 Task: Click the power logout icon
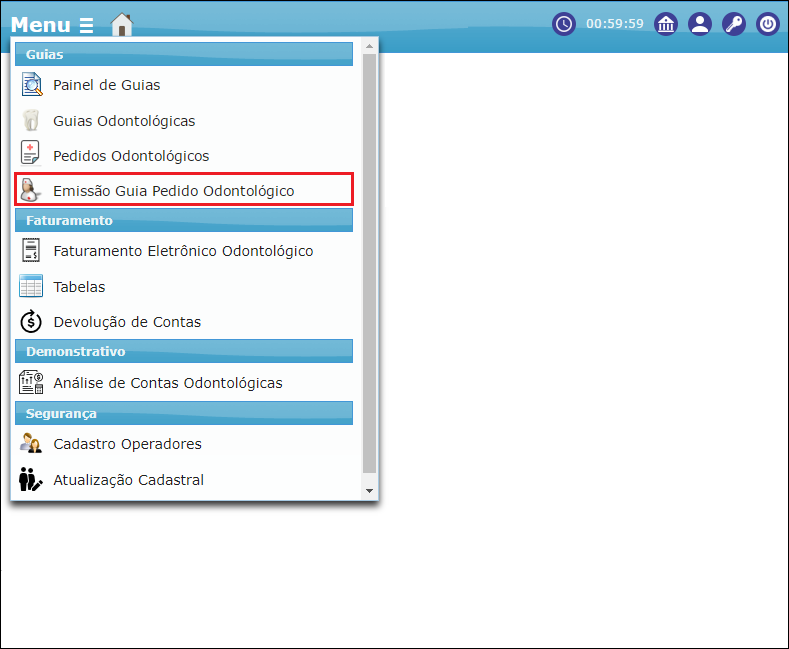(x=768, y=24)
